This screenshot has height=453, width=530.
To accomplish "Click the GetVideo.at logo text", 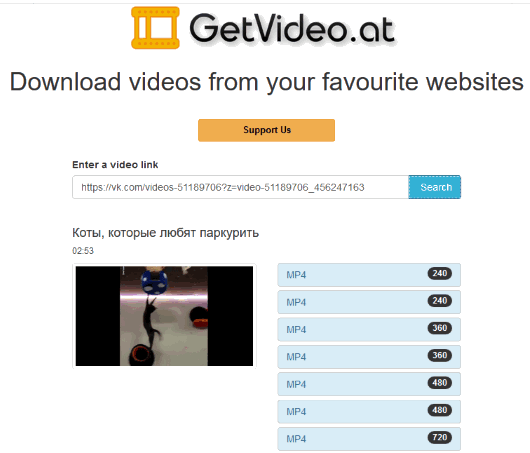I will coord(292,28).
